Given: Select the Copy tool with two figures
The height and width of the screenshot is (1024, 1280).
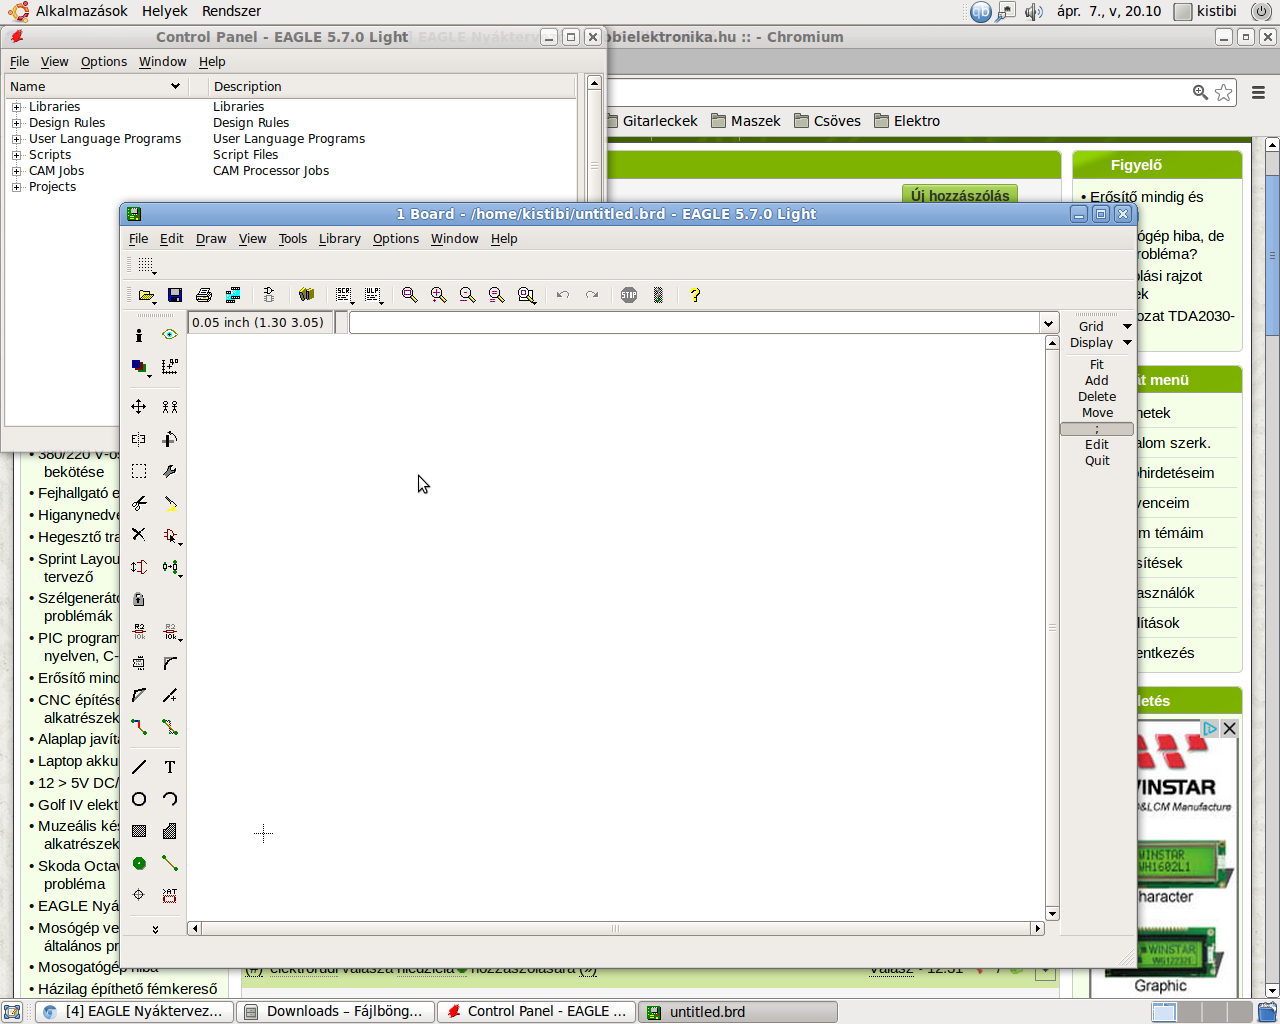Looking at the screenshot, I should click(170, 407).
